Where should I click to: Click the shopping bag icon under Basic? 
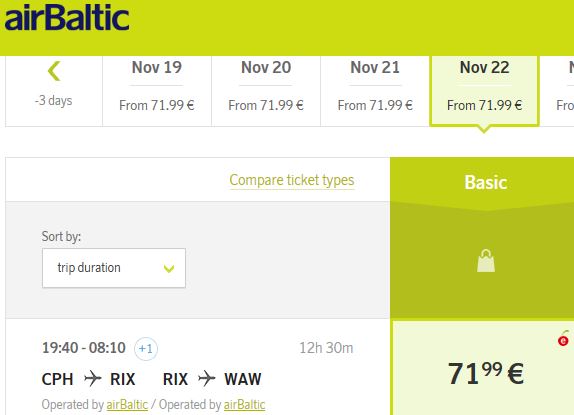click(x=486, y=261)
